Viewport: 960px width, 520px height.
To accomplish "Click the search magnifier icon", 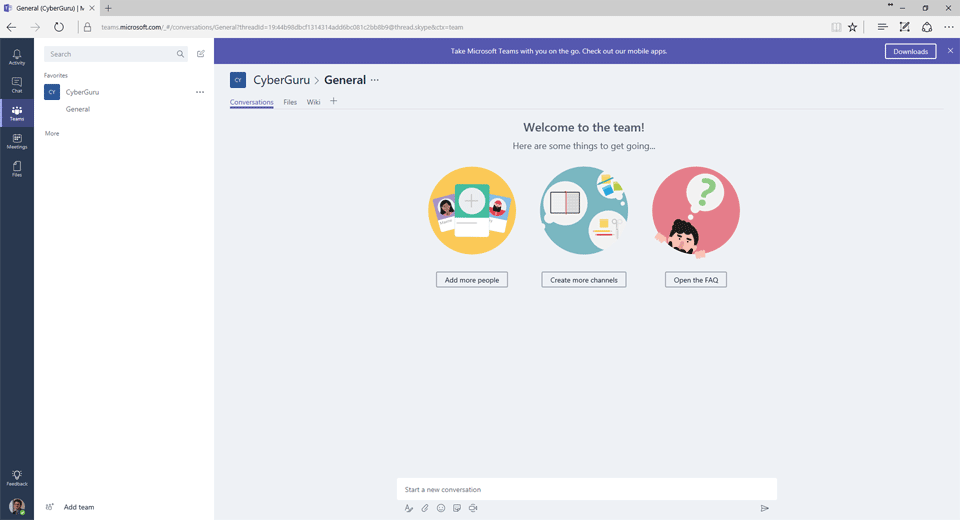I will click(181, 54).
